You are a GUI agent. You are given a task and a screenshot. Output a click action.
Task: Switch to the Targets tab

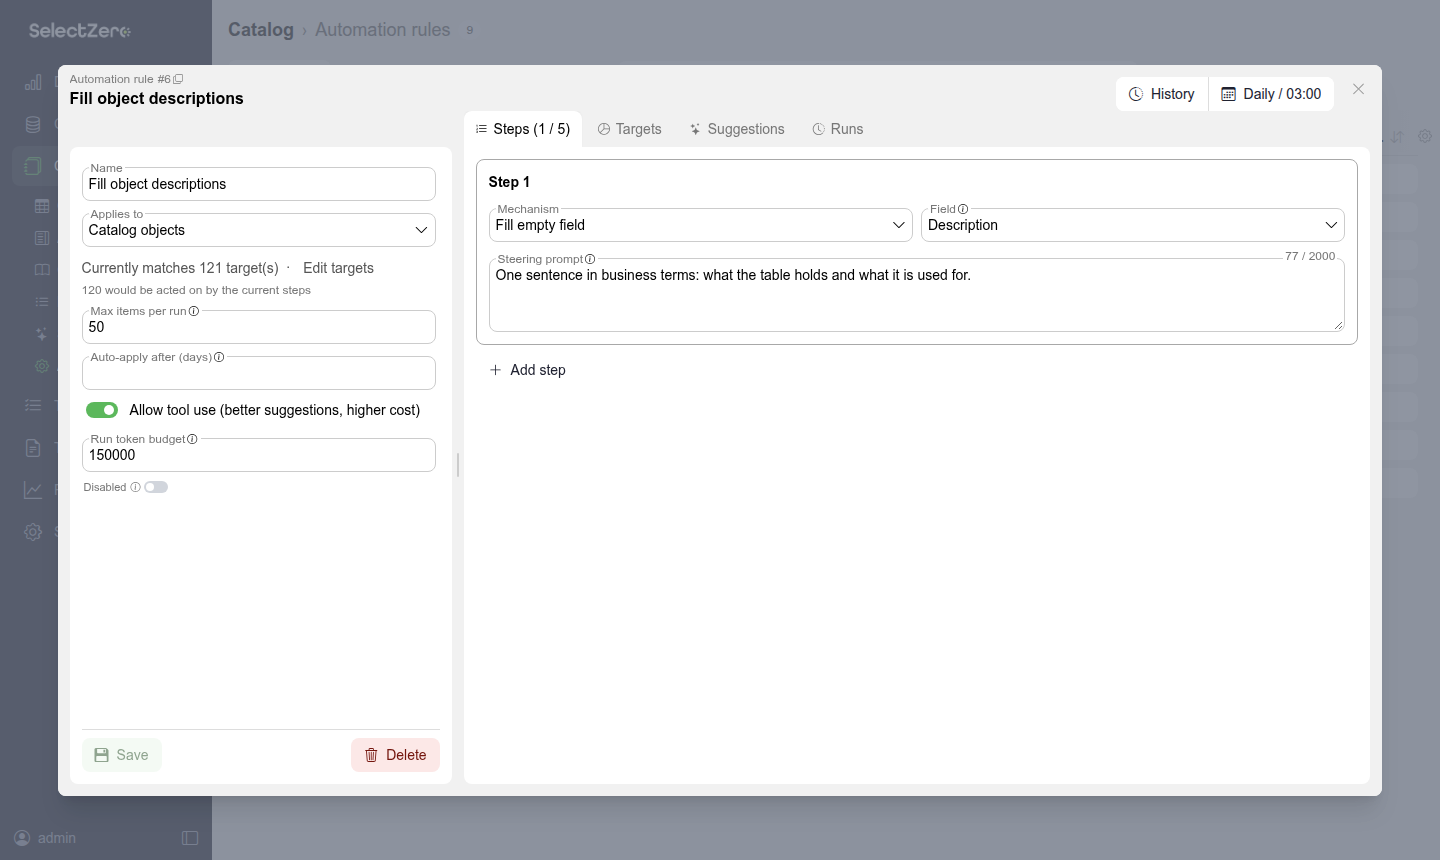[629, 129]
